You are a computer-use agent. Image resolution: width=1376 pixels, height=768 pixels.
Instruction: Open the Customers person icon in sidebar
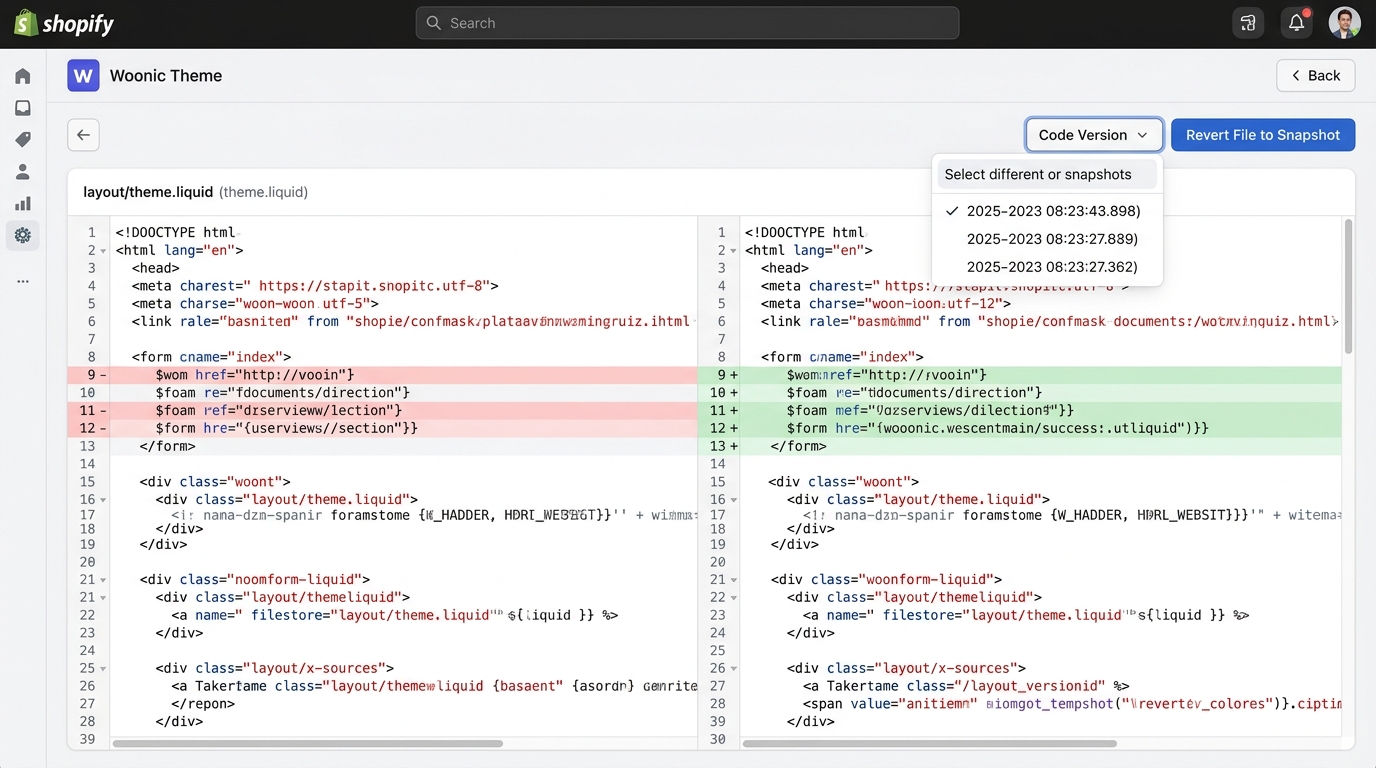tap(22, 172)
